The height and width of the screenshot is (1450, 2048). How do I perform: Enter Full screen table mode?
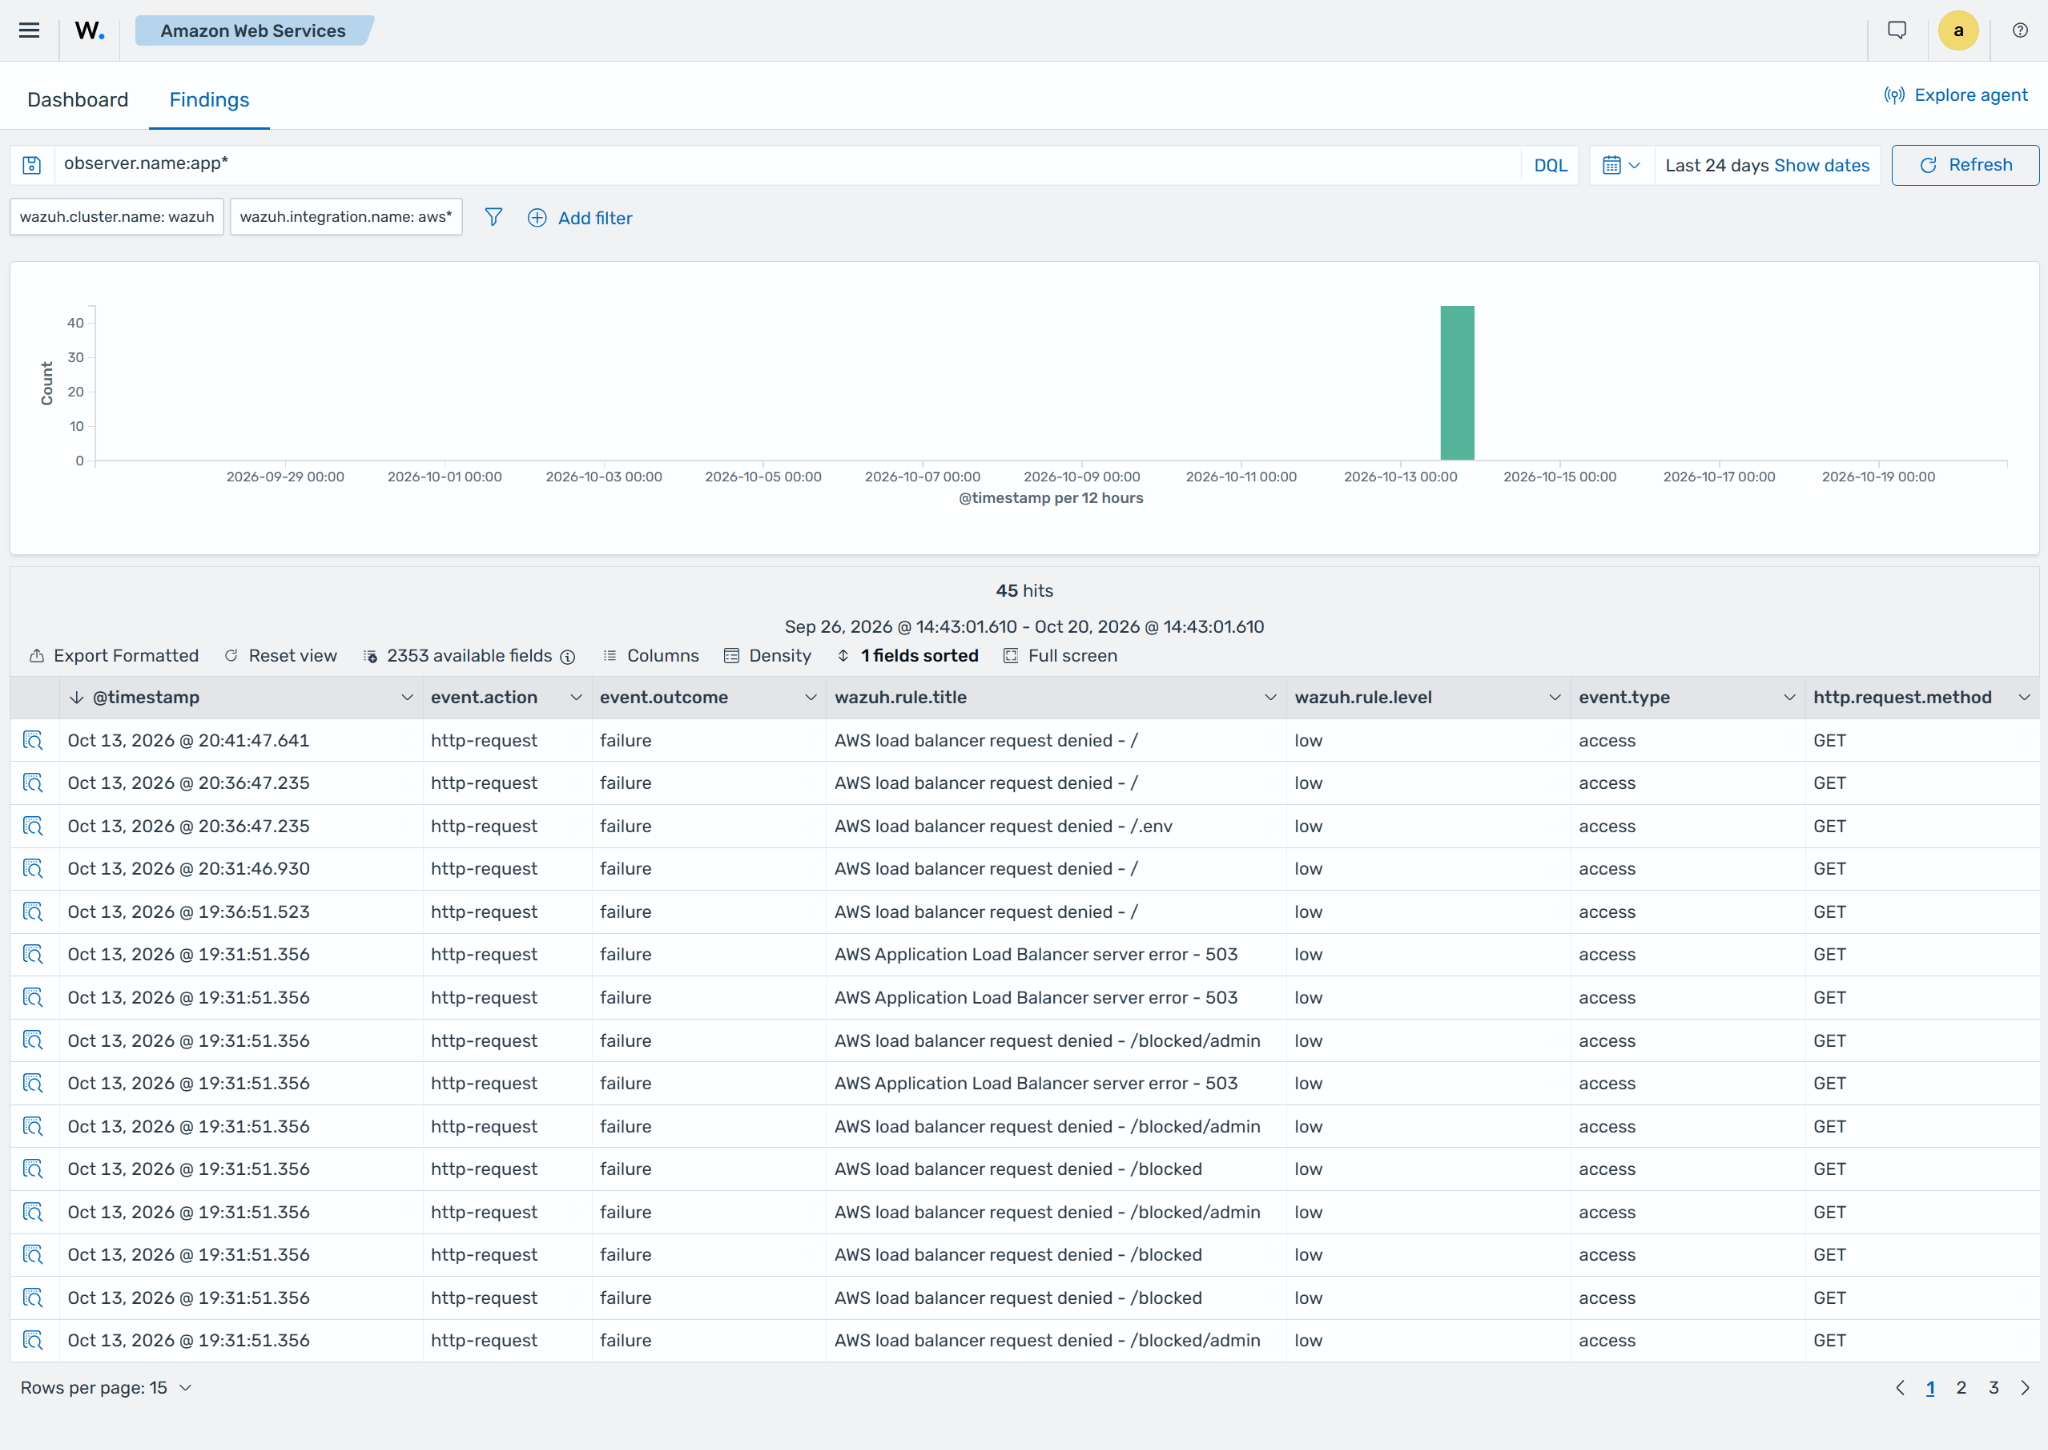tap(1061, 656)
